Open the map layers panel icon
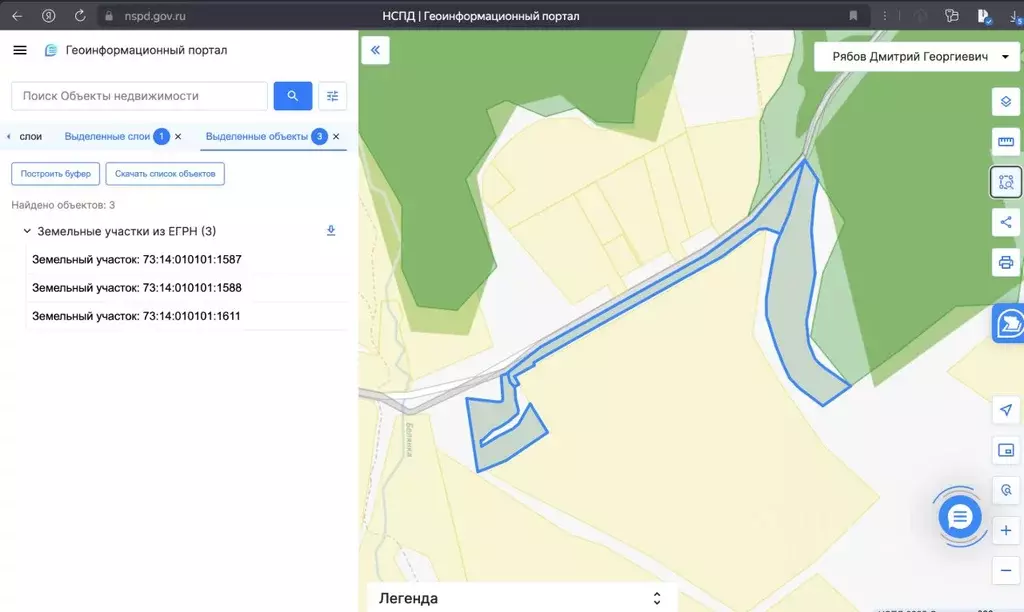1024x612 pixels. pos(1005,103)
